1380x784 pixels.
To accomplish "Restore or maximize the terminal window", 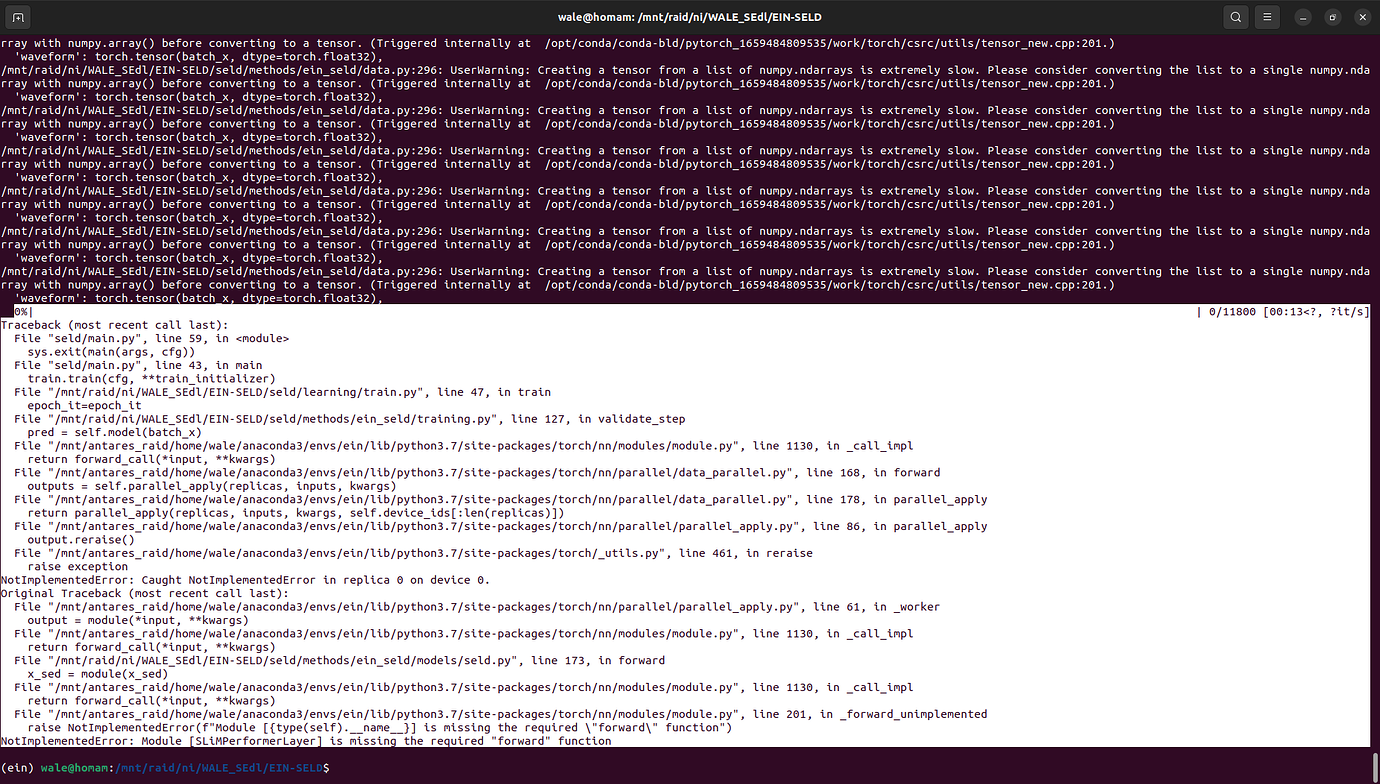I will [1333, 17].
